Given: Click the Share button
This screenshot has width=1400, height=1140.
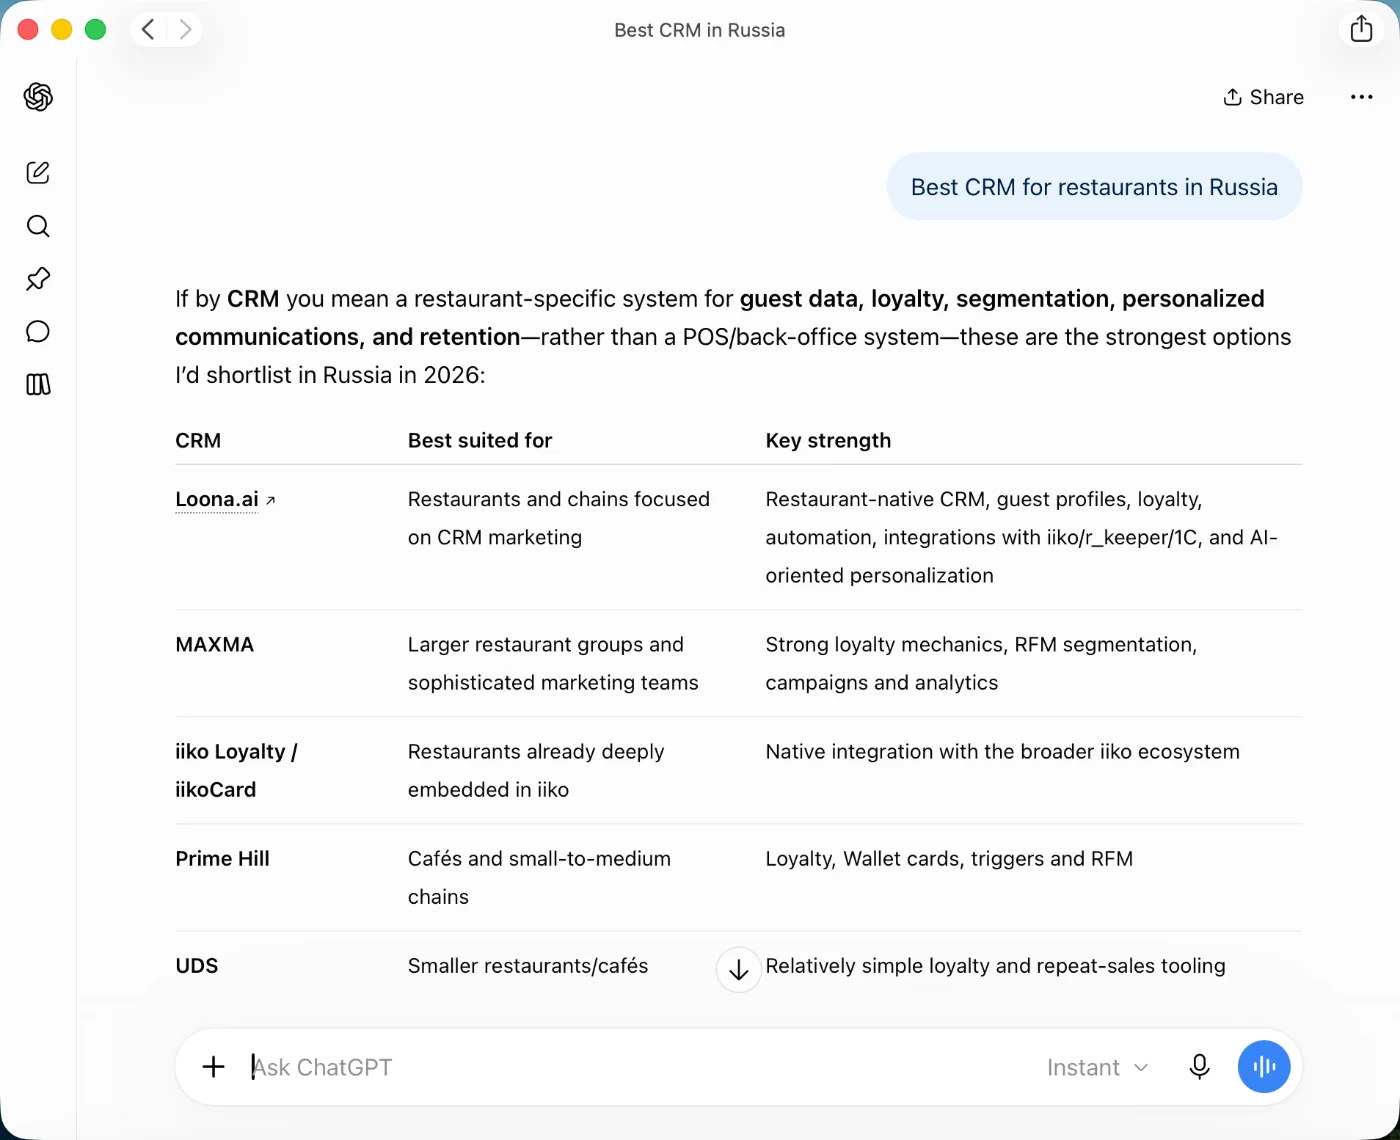Looking at the screenshot, I should tap(1264, 97).
